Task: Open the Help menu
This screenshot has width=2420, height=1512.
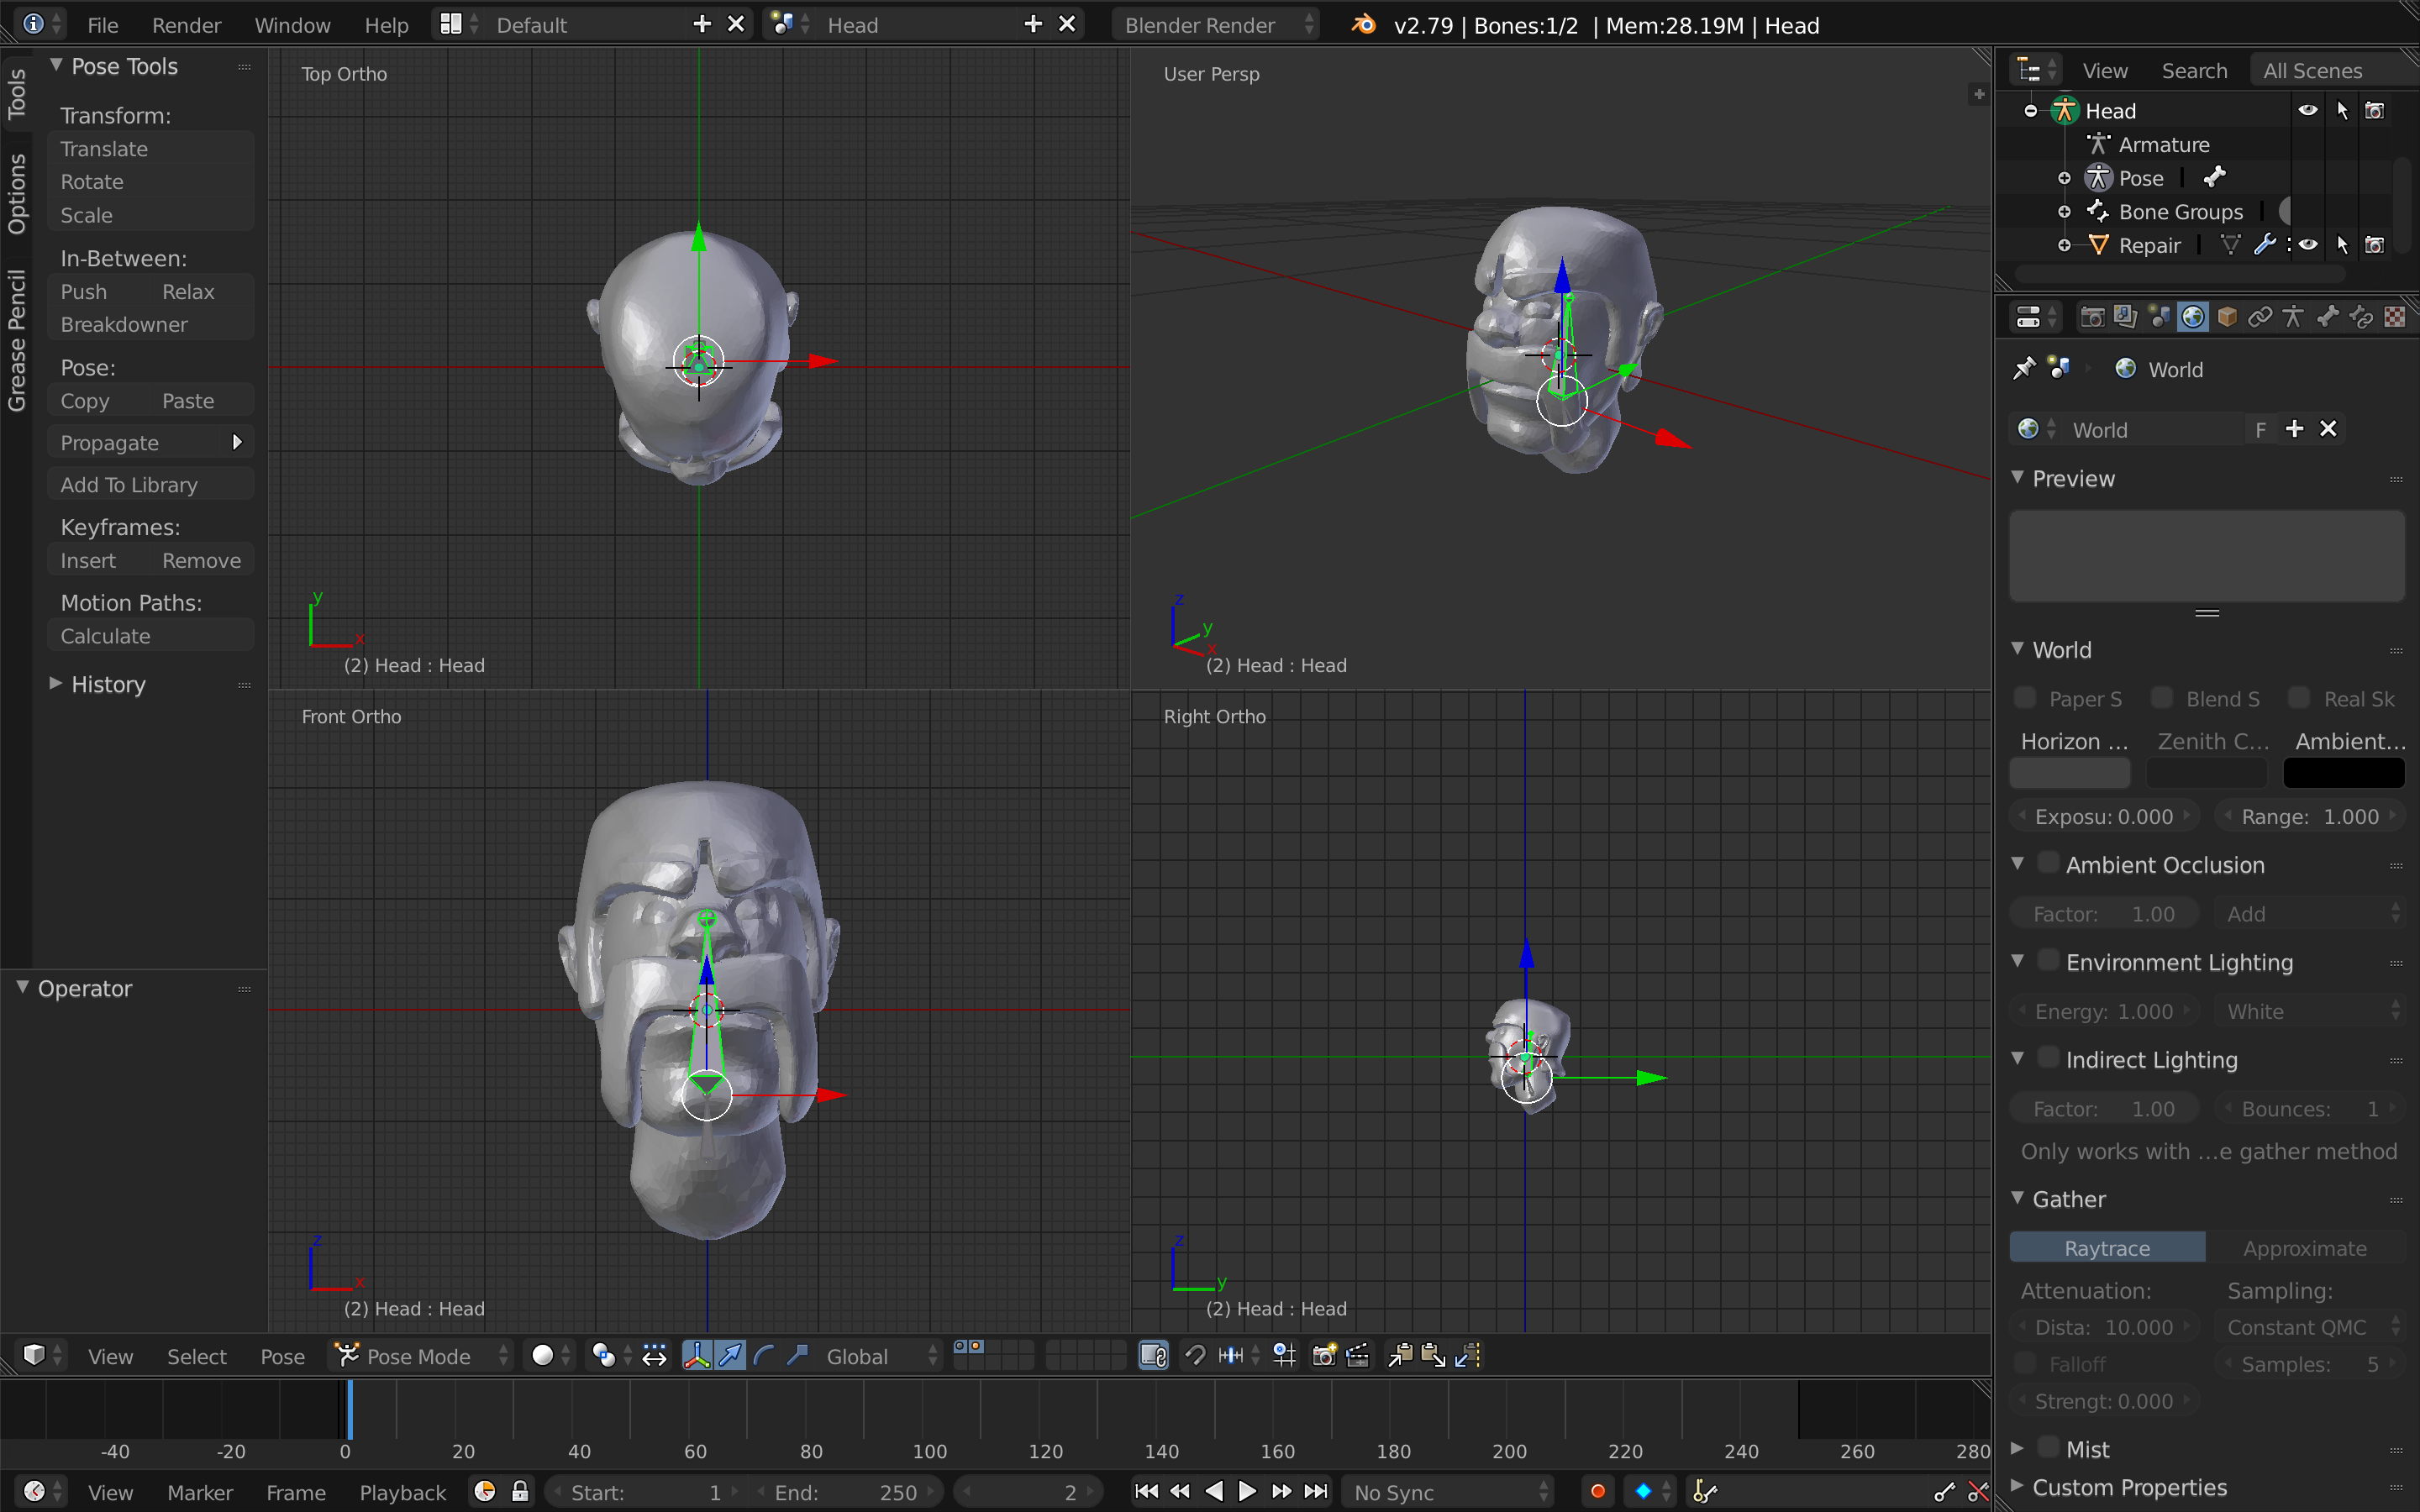Action: pyautogui.click(x=386, y=25)
